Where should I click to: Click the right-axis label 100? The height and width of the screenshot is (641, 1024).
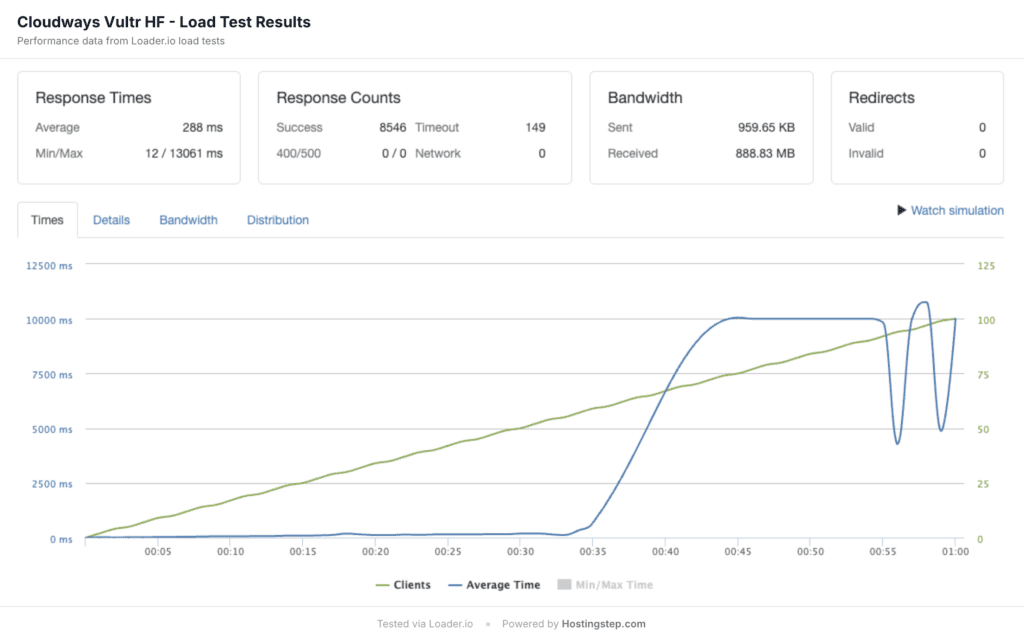[986, 320]
